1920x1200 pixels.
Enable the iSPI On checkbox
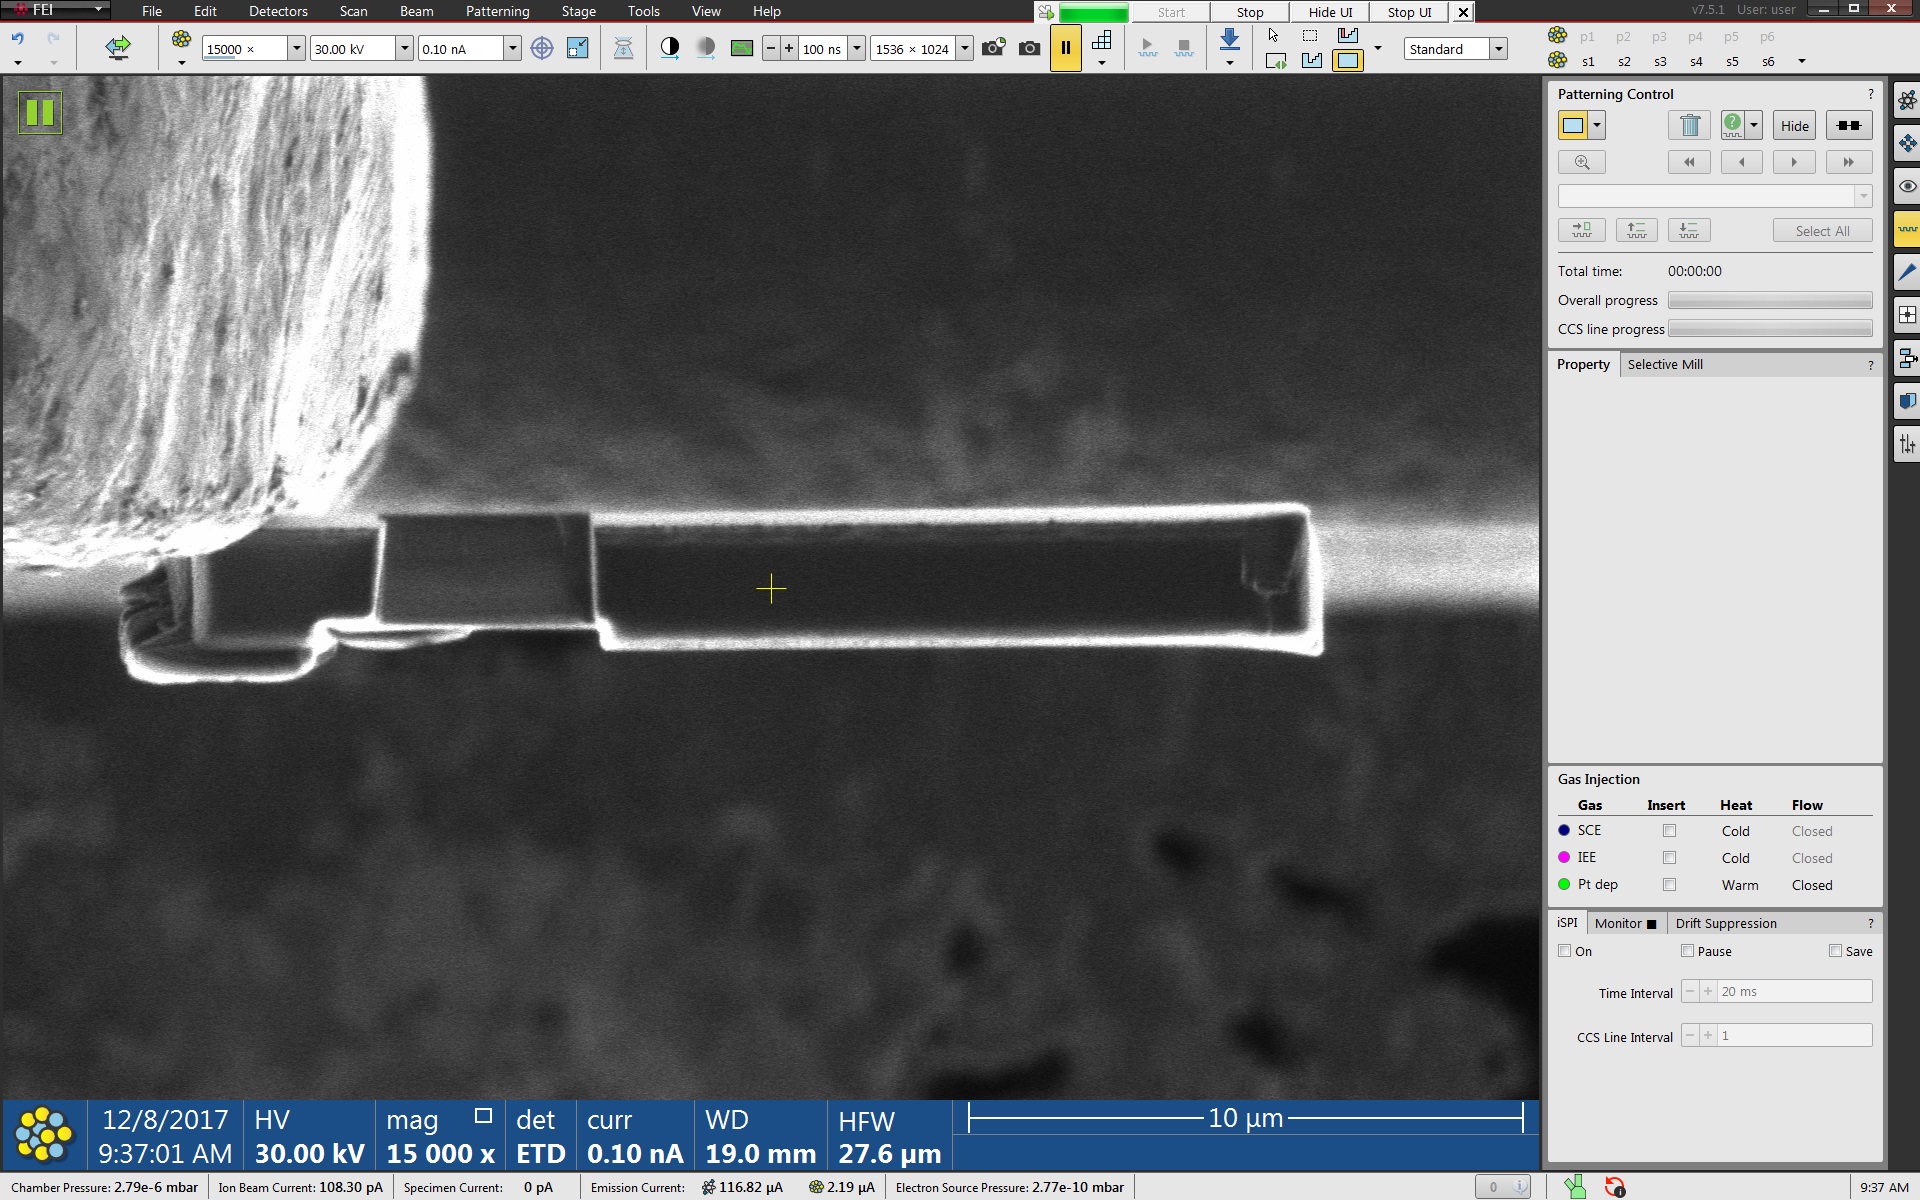[x=1565, y=951]
